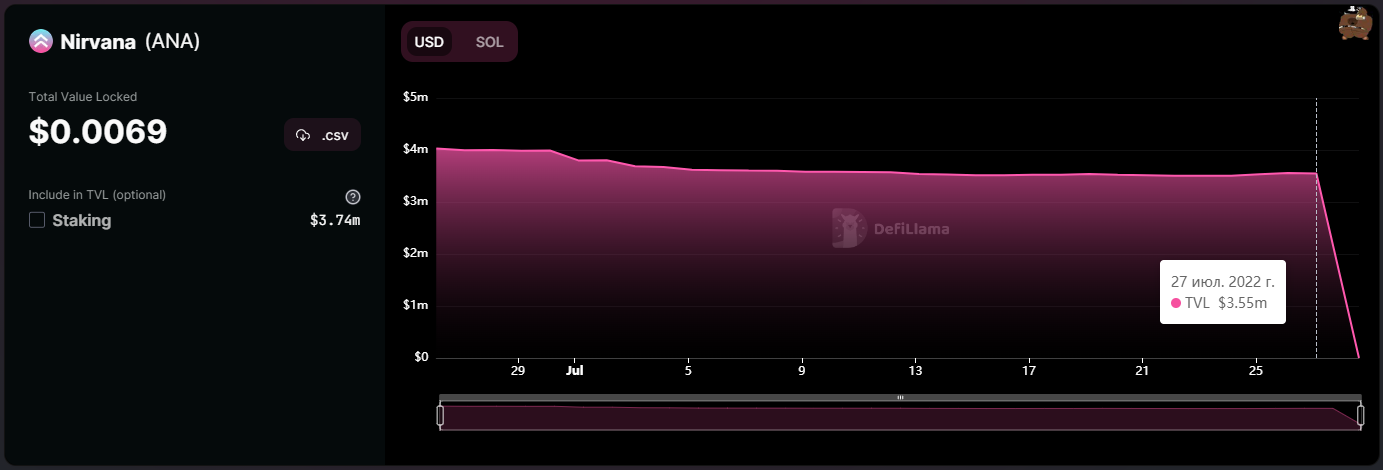
Task: Click the range slider's top move bar
Action: pos(900,397)
